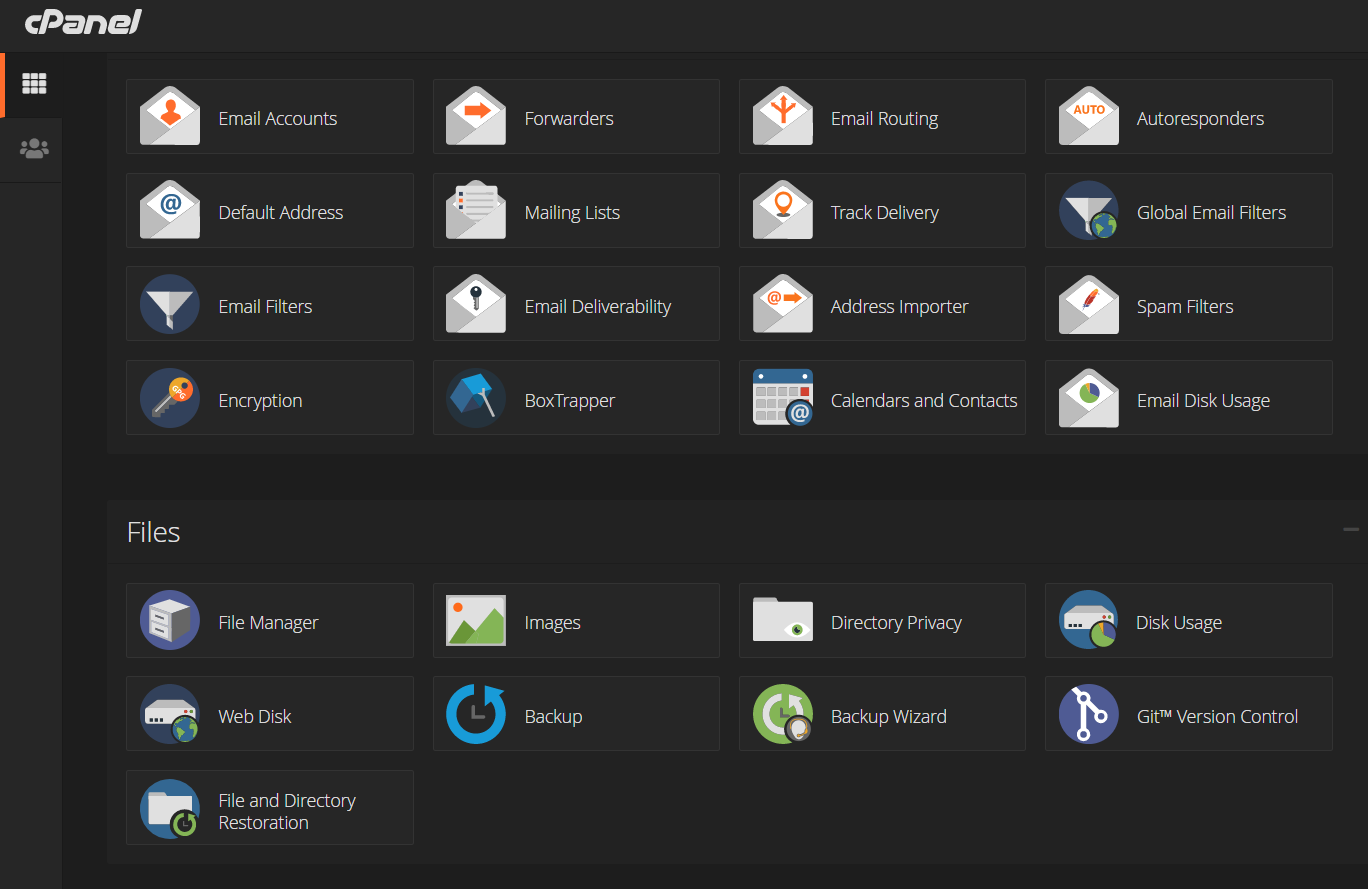The image size is (1368, 889).
Task: Open the Global Email Filters funnel icon
Action: click(x=1088, y=211)
